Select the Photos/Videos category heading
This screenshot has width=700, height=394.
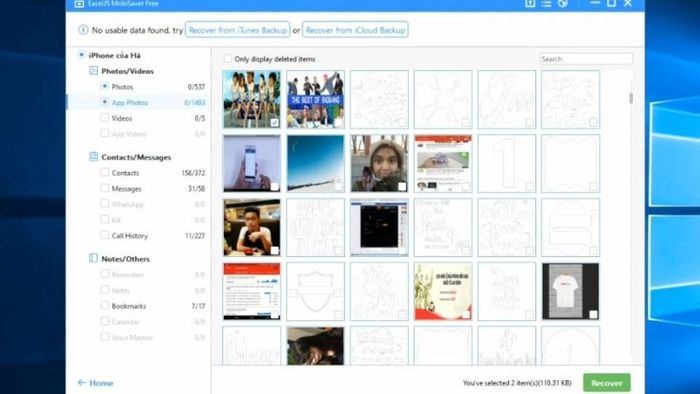(127, 71)
